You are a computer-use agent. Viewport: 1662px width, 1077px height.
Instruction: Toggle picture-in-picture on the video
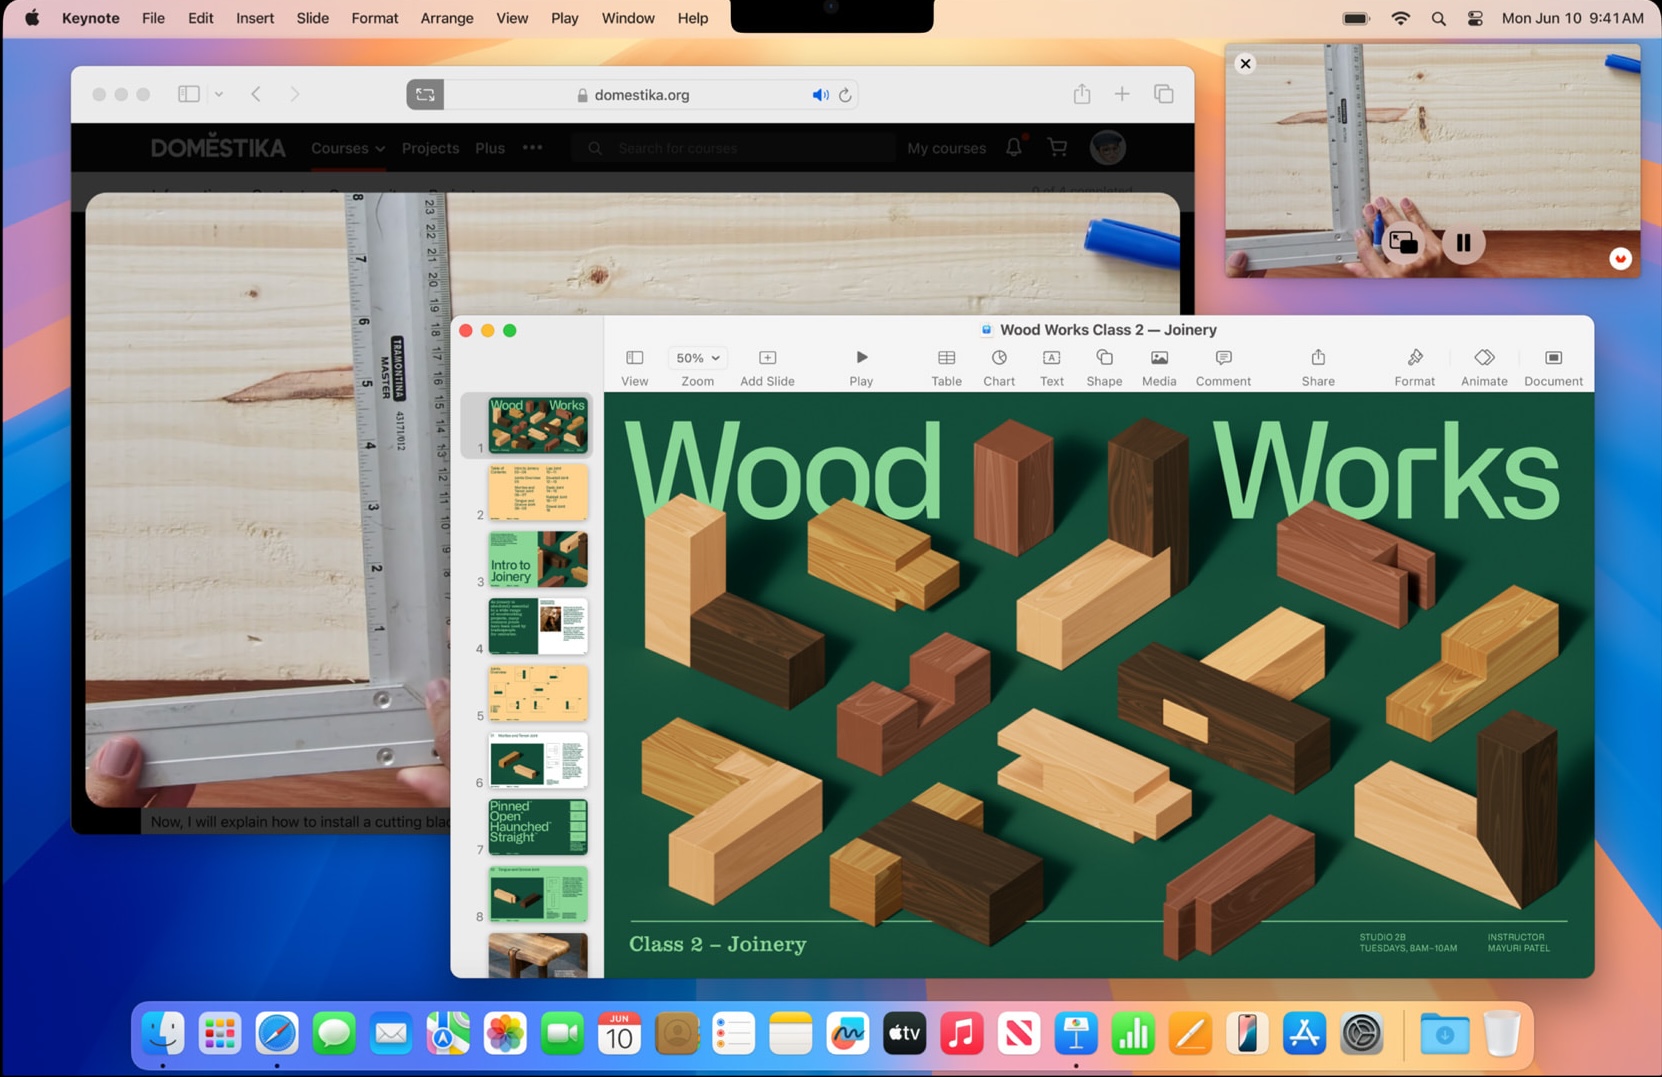tap(1402, 242)
